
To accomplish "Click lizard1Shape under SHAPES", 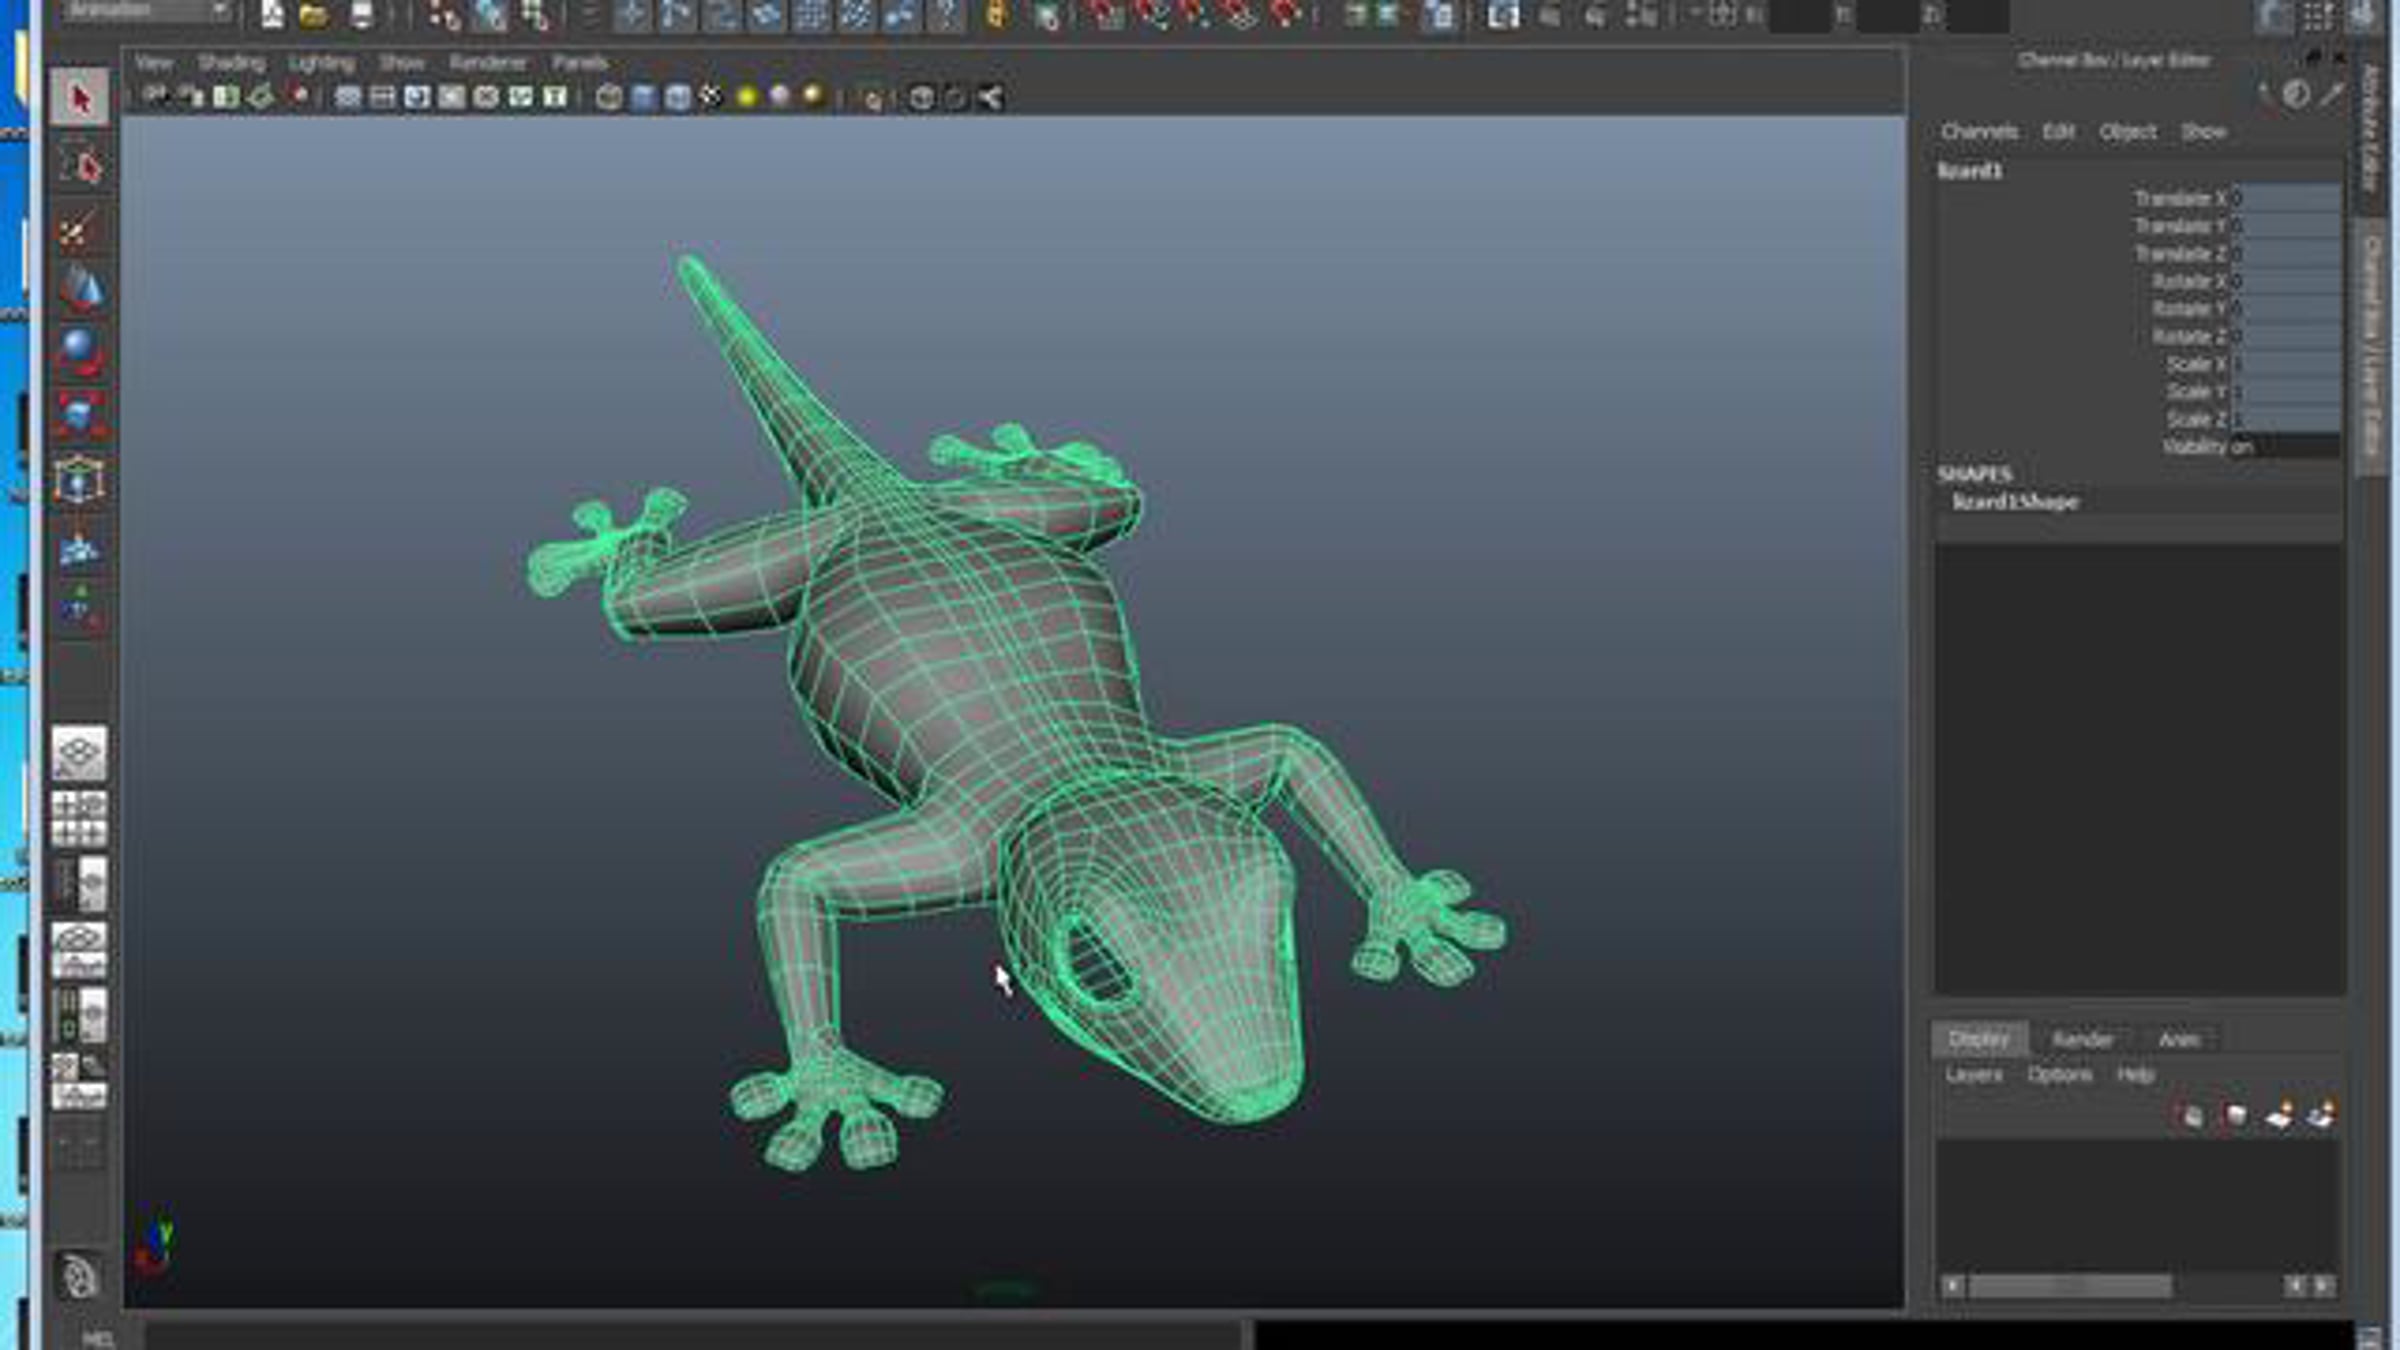I will (x=2015, y=502).
